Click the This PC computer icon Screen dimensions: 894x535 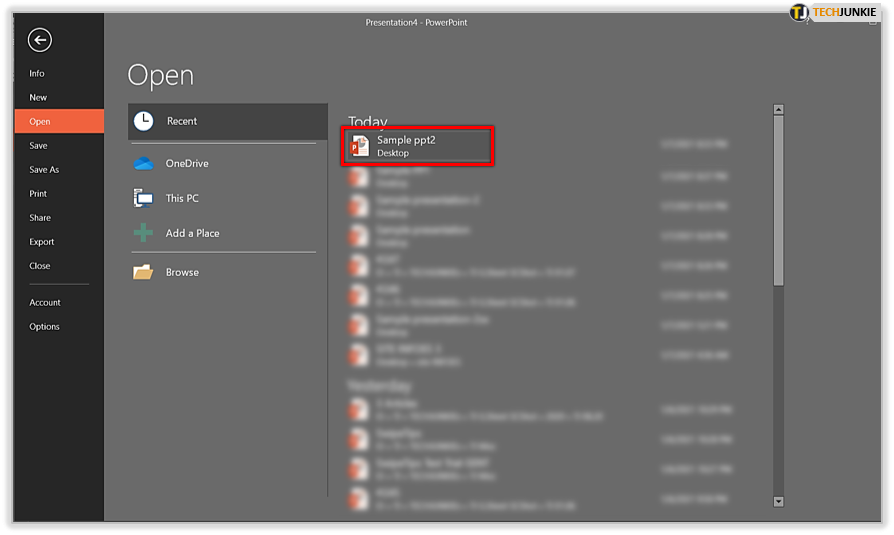point(143,198)
